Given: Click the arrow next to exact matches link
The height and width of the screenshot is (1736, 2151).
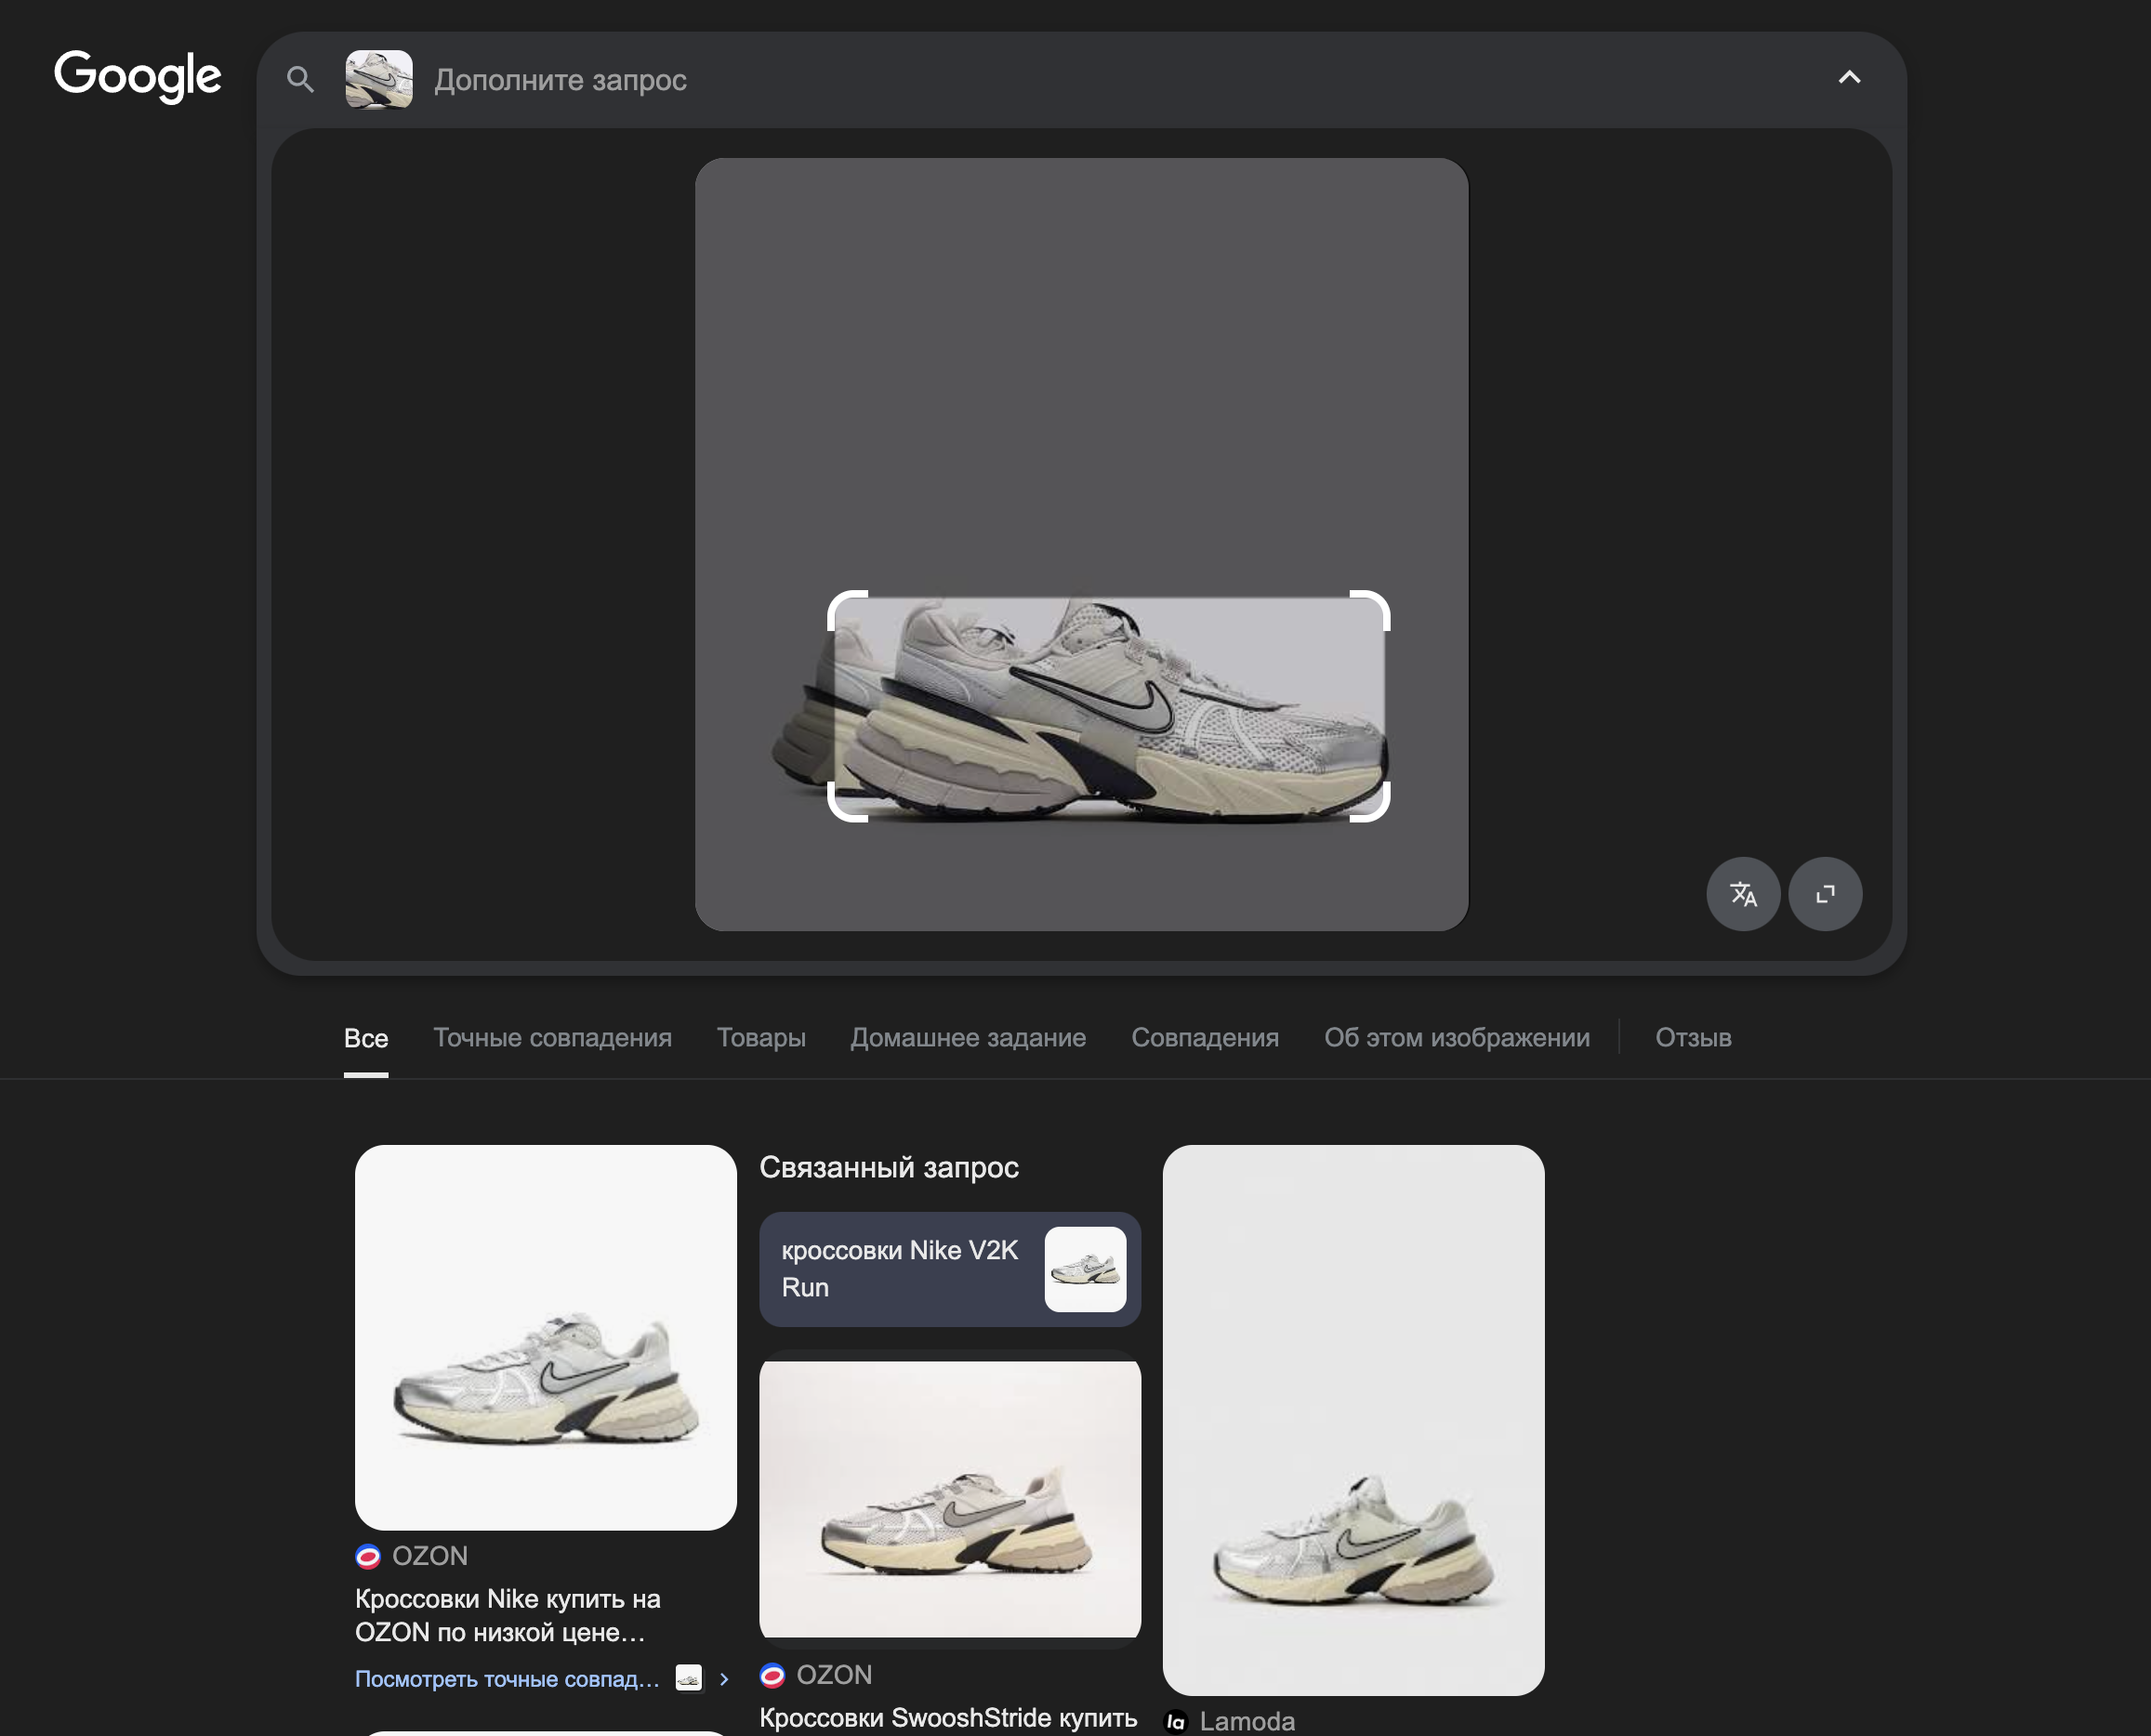Looking at the screenshot, I should coord(724,1679).
